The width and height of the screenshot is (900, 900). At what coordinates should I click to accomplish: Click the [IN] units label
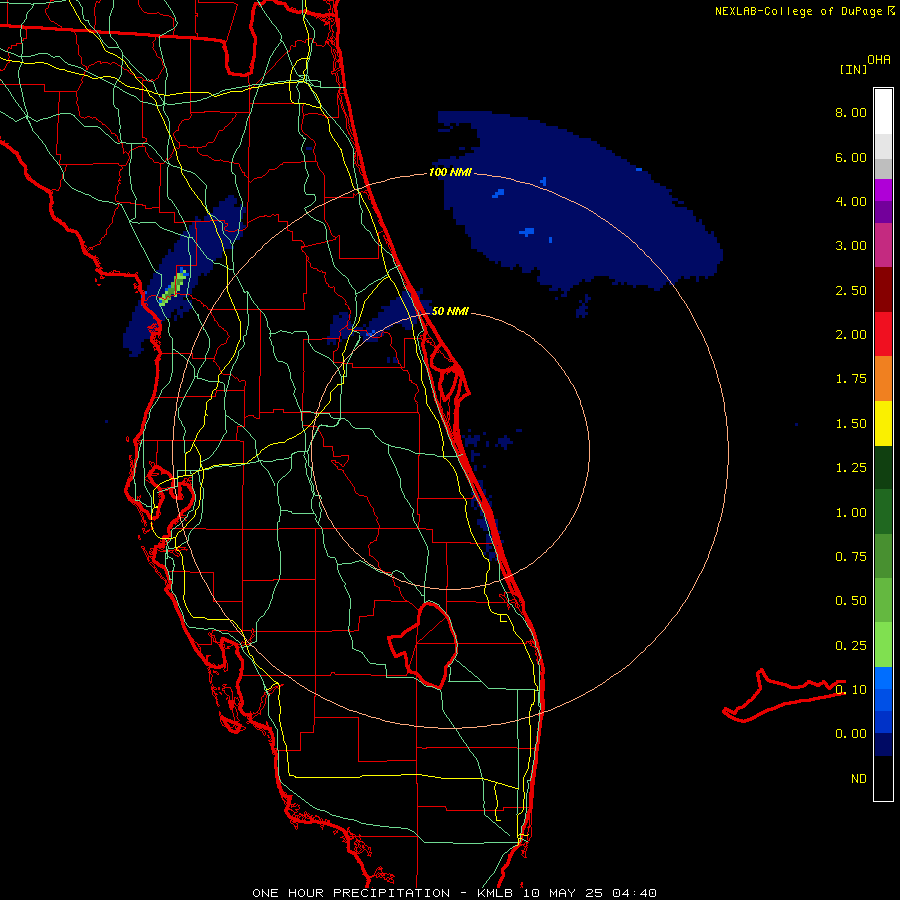pyautogui.click(x=853, y=69)
